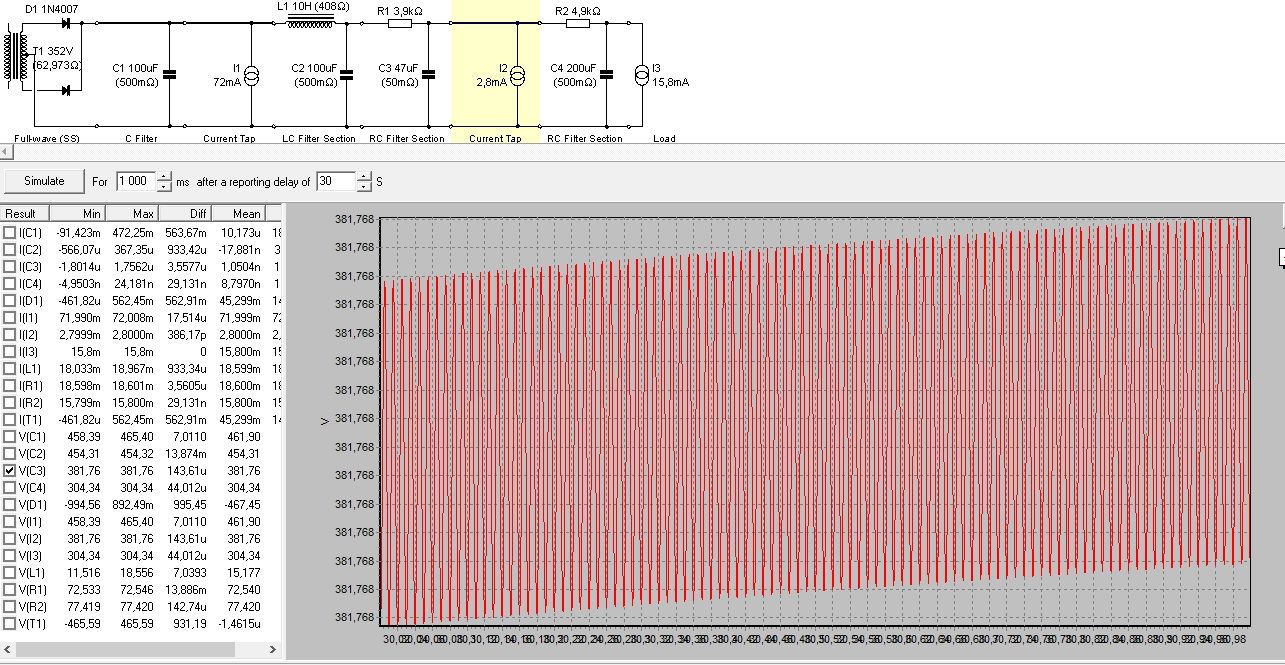Select the C1 100uF capacitor symbol
The width and height of the screenshot is (1285, 665).
click(169, 74)
